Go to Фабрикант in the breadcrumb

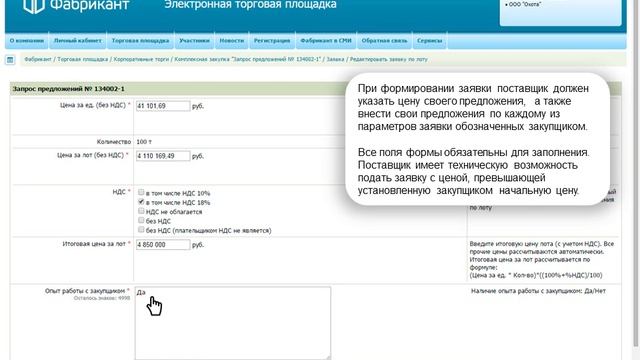point(38,59)
